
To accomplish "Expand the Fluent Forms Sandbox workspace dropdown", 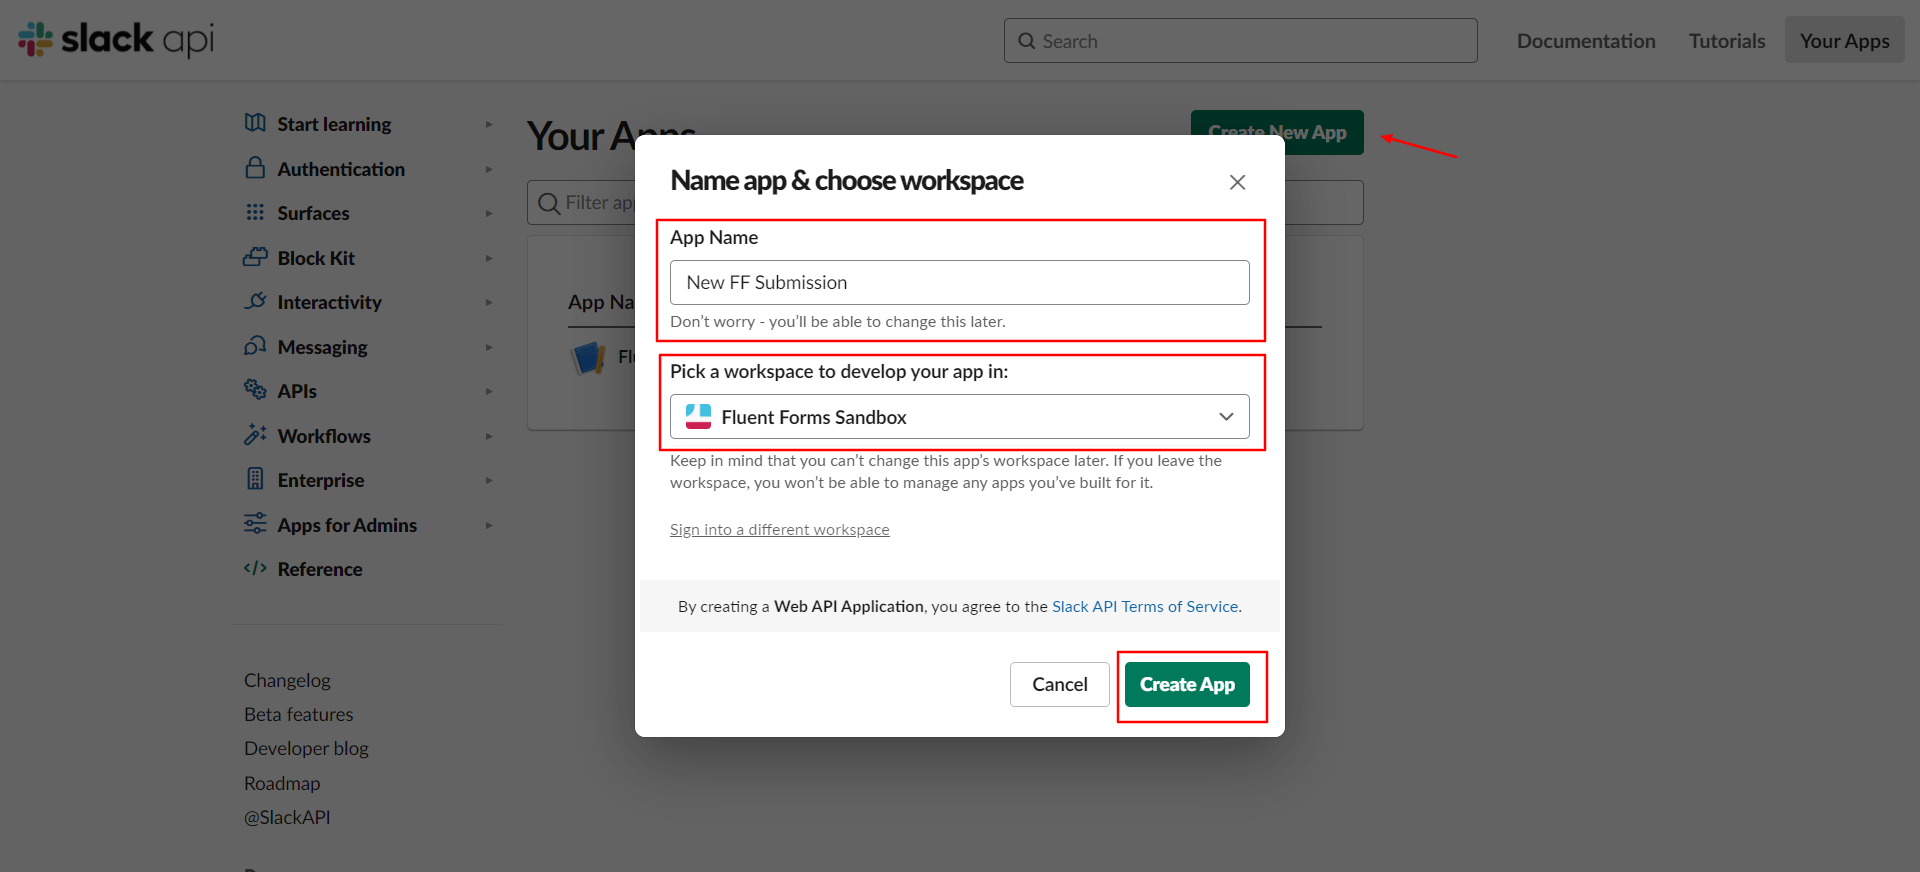I will coord(1226,416).
